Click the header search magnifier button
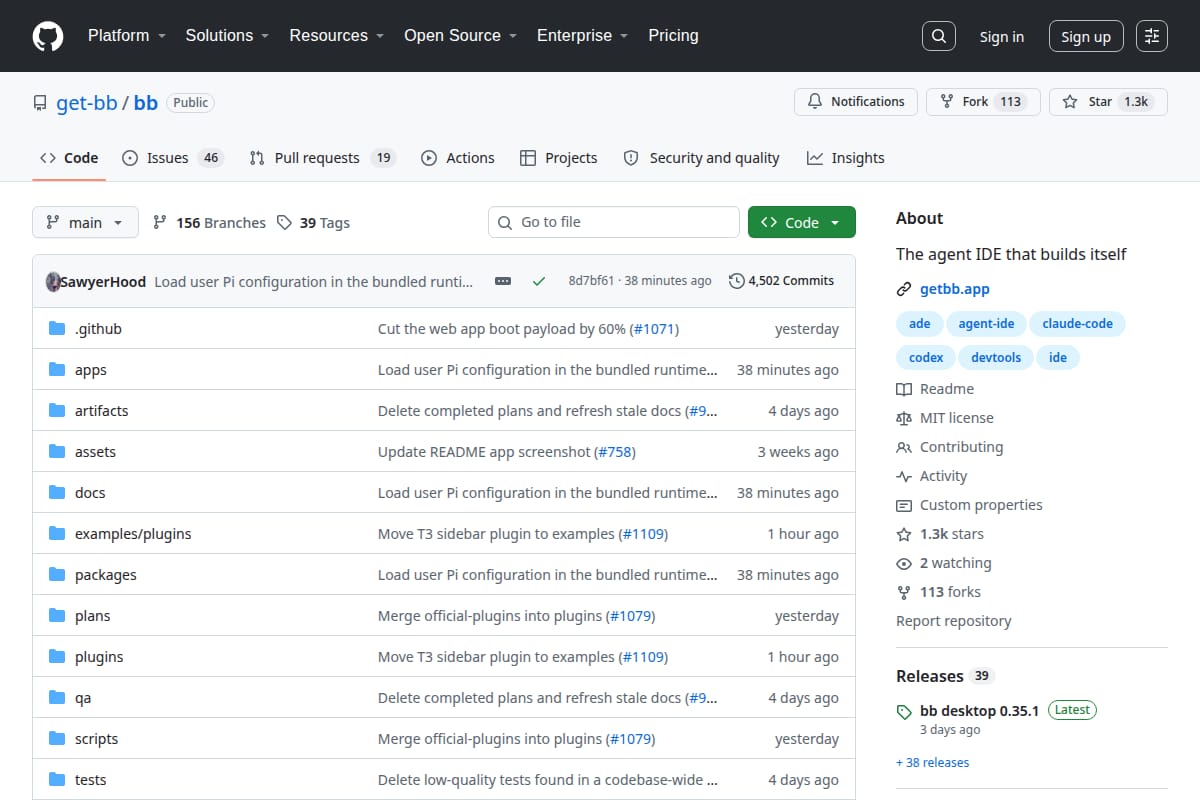This screenshot has height=800, width=1200. click(x=938, y=36)
